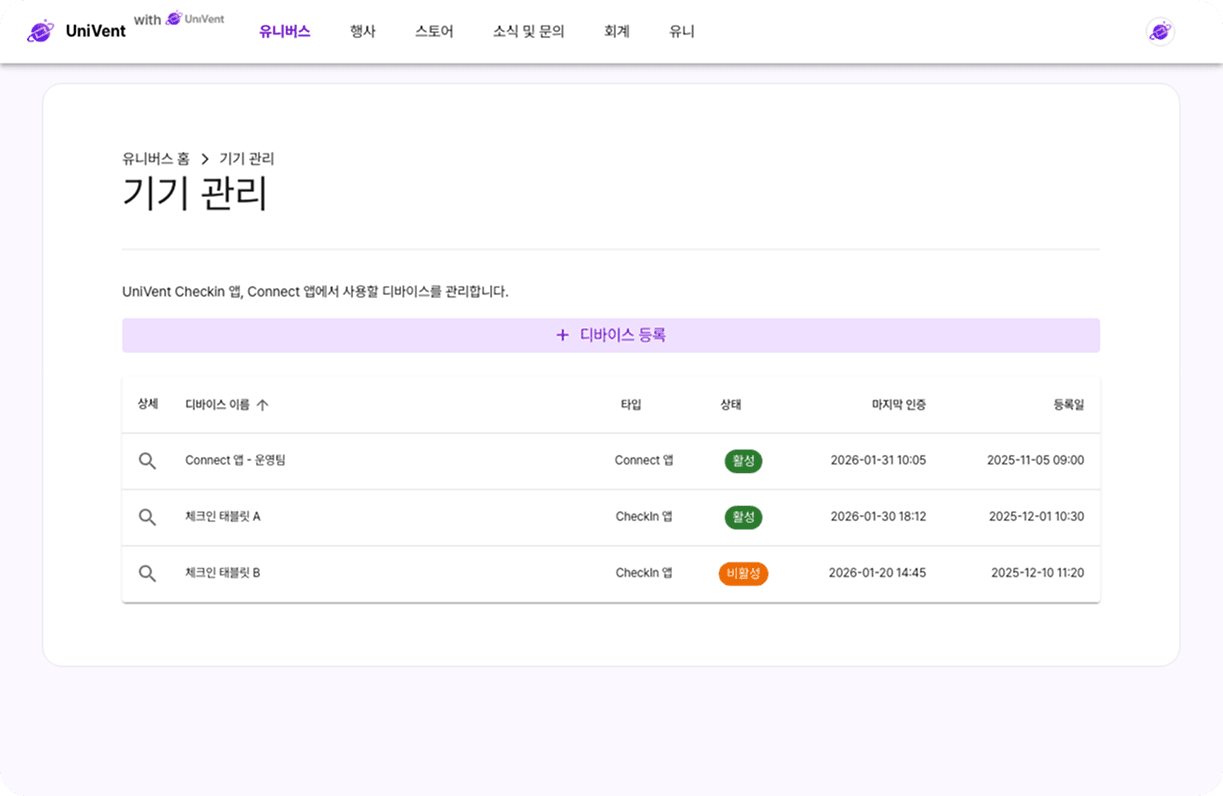Expand the breadcrumb chevron after 유니버스 홈
Screen dimensions: 1223x796
coord(206,158)
